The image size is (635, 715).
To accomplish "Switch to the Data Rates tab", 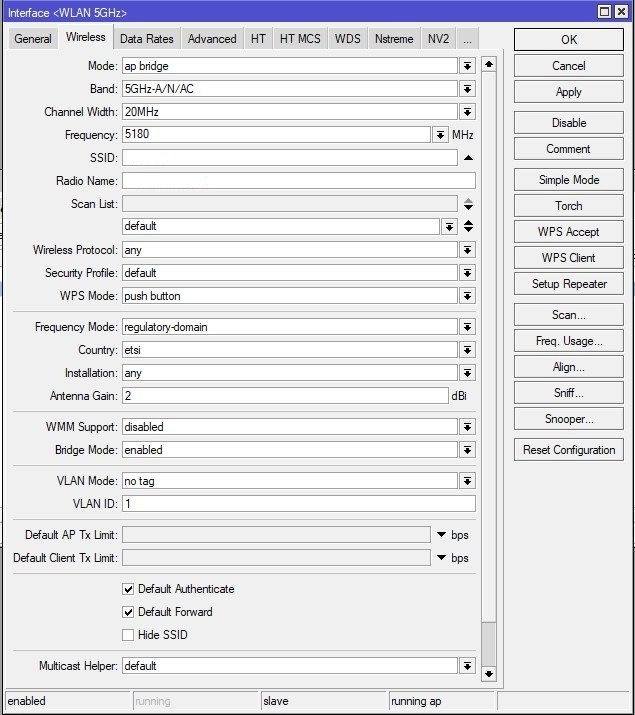I will click(147, 39).
